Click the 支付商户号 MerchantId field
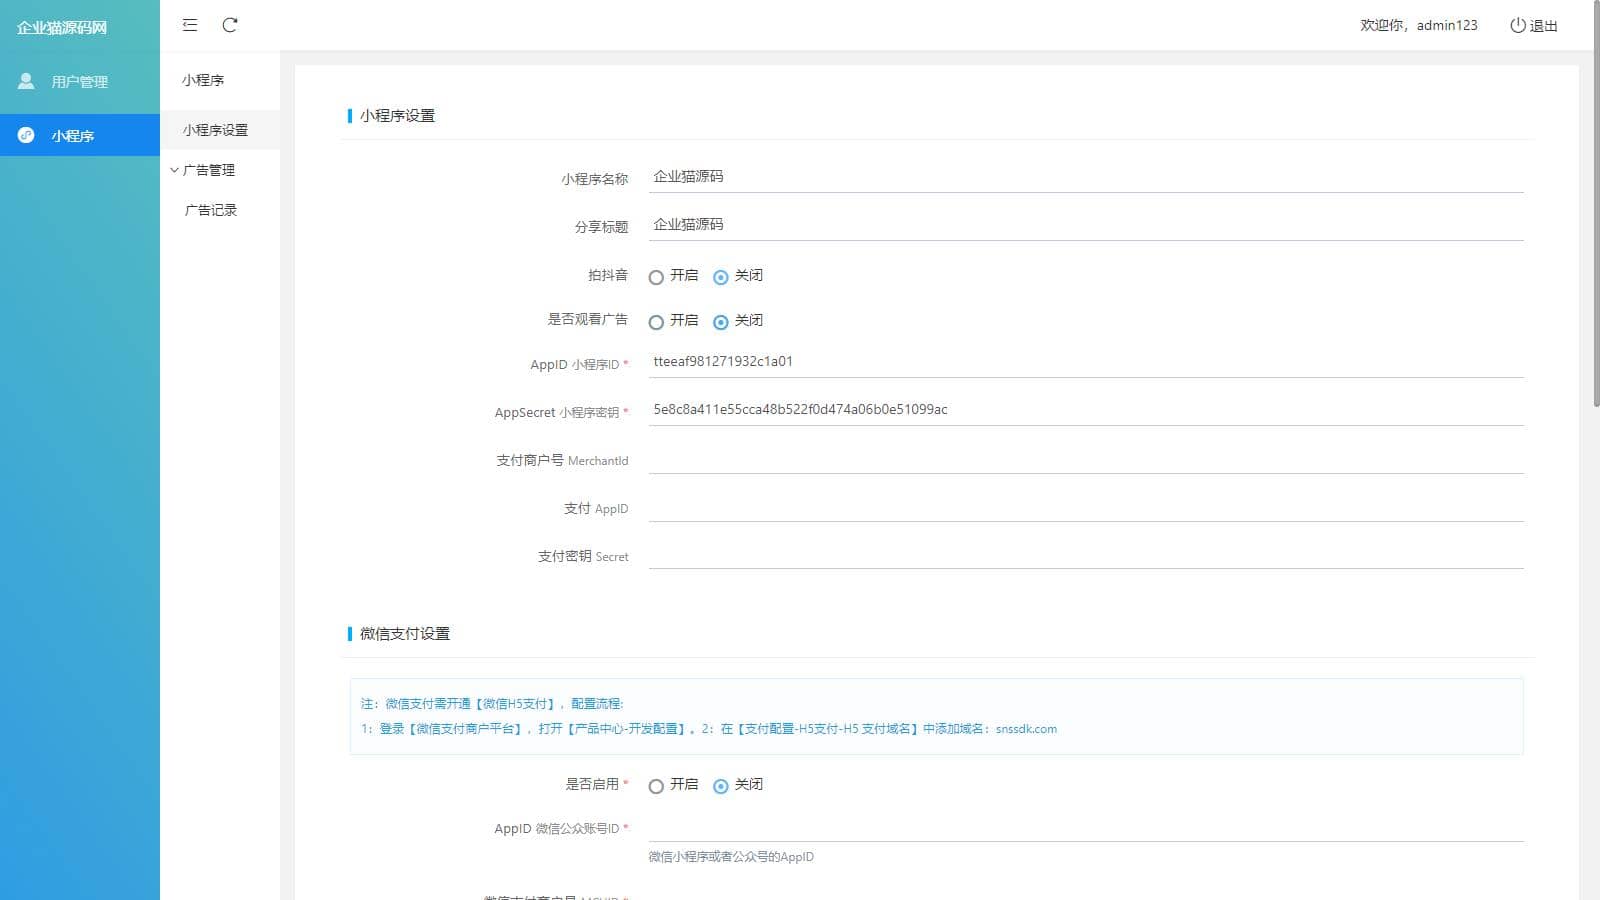The image size is (1600, 900). pos(1085,458)
